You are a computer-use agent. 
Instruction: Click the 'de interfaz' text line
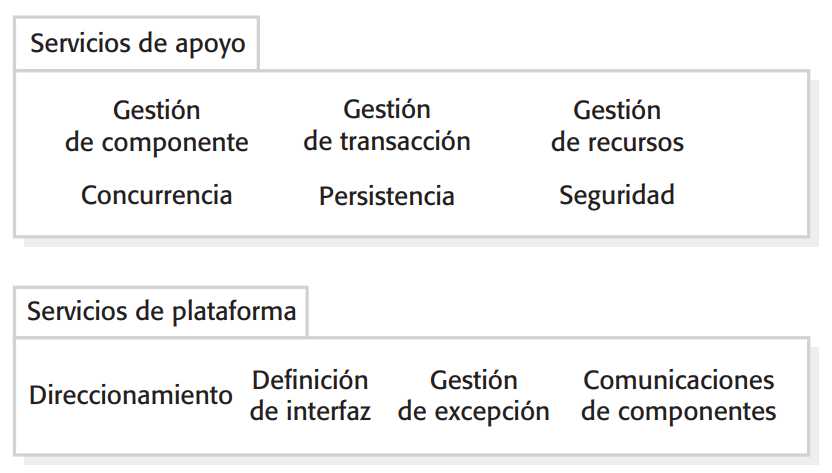pos(310,411)
